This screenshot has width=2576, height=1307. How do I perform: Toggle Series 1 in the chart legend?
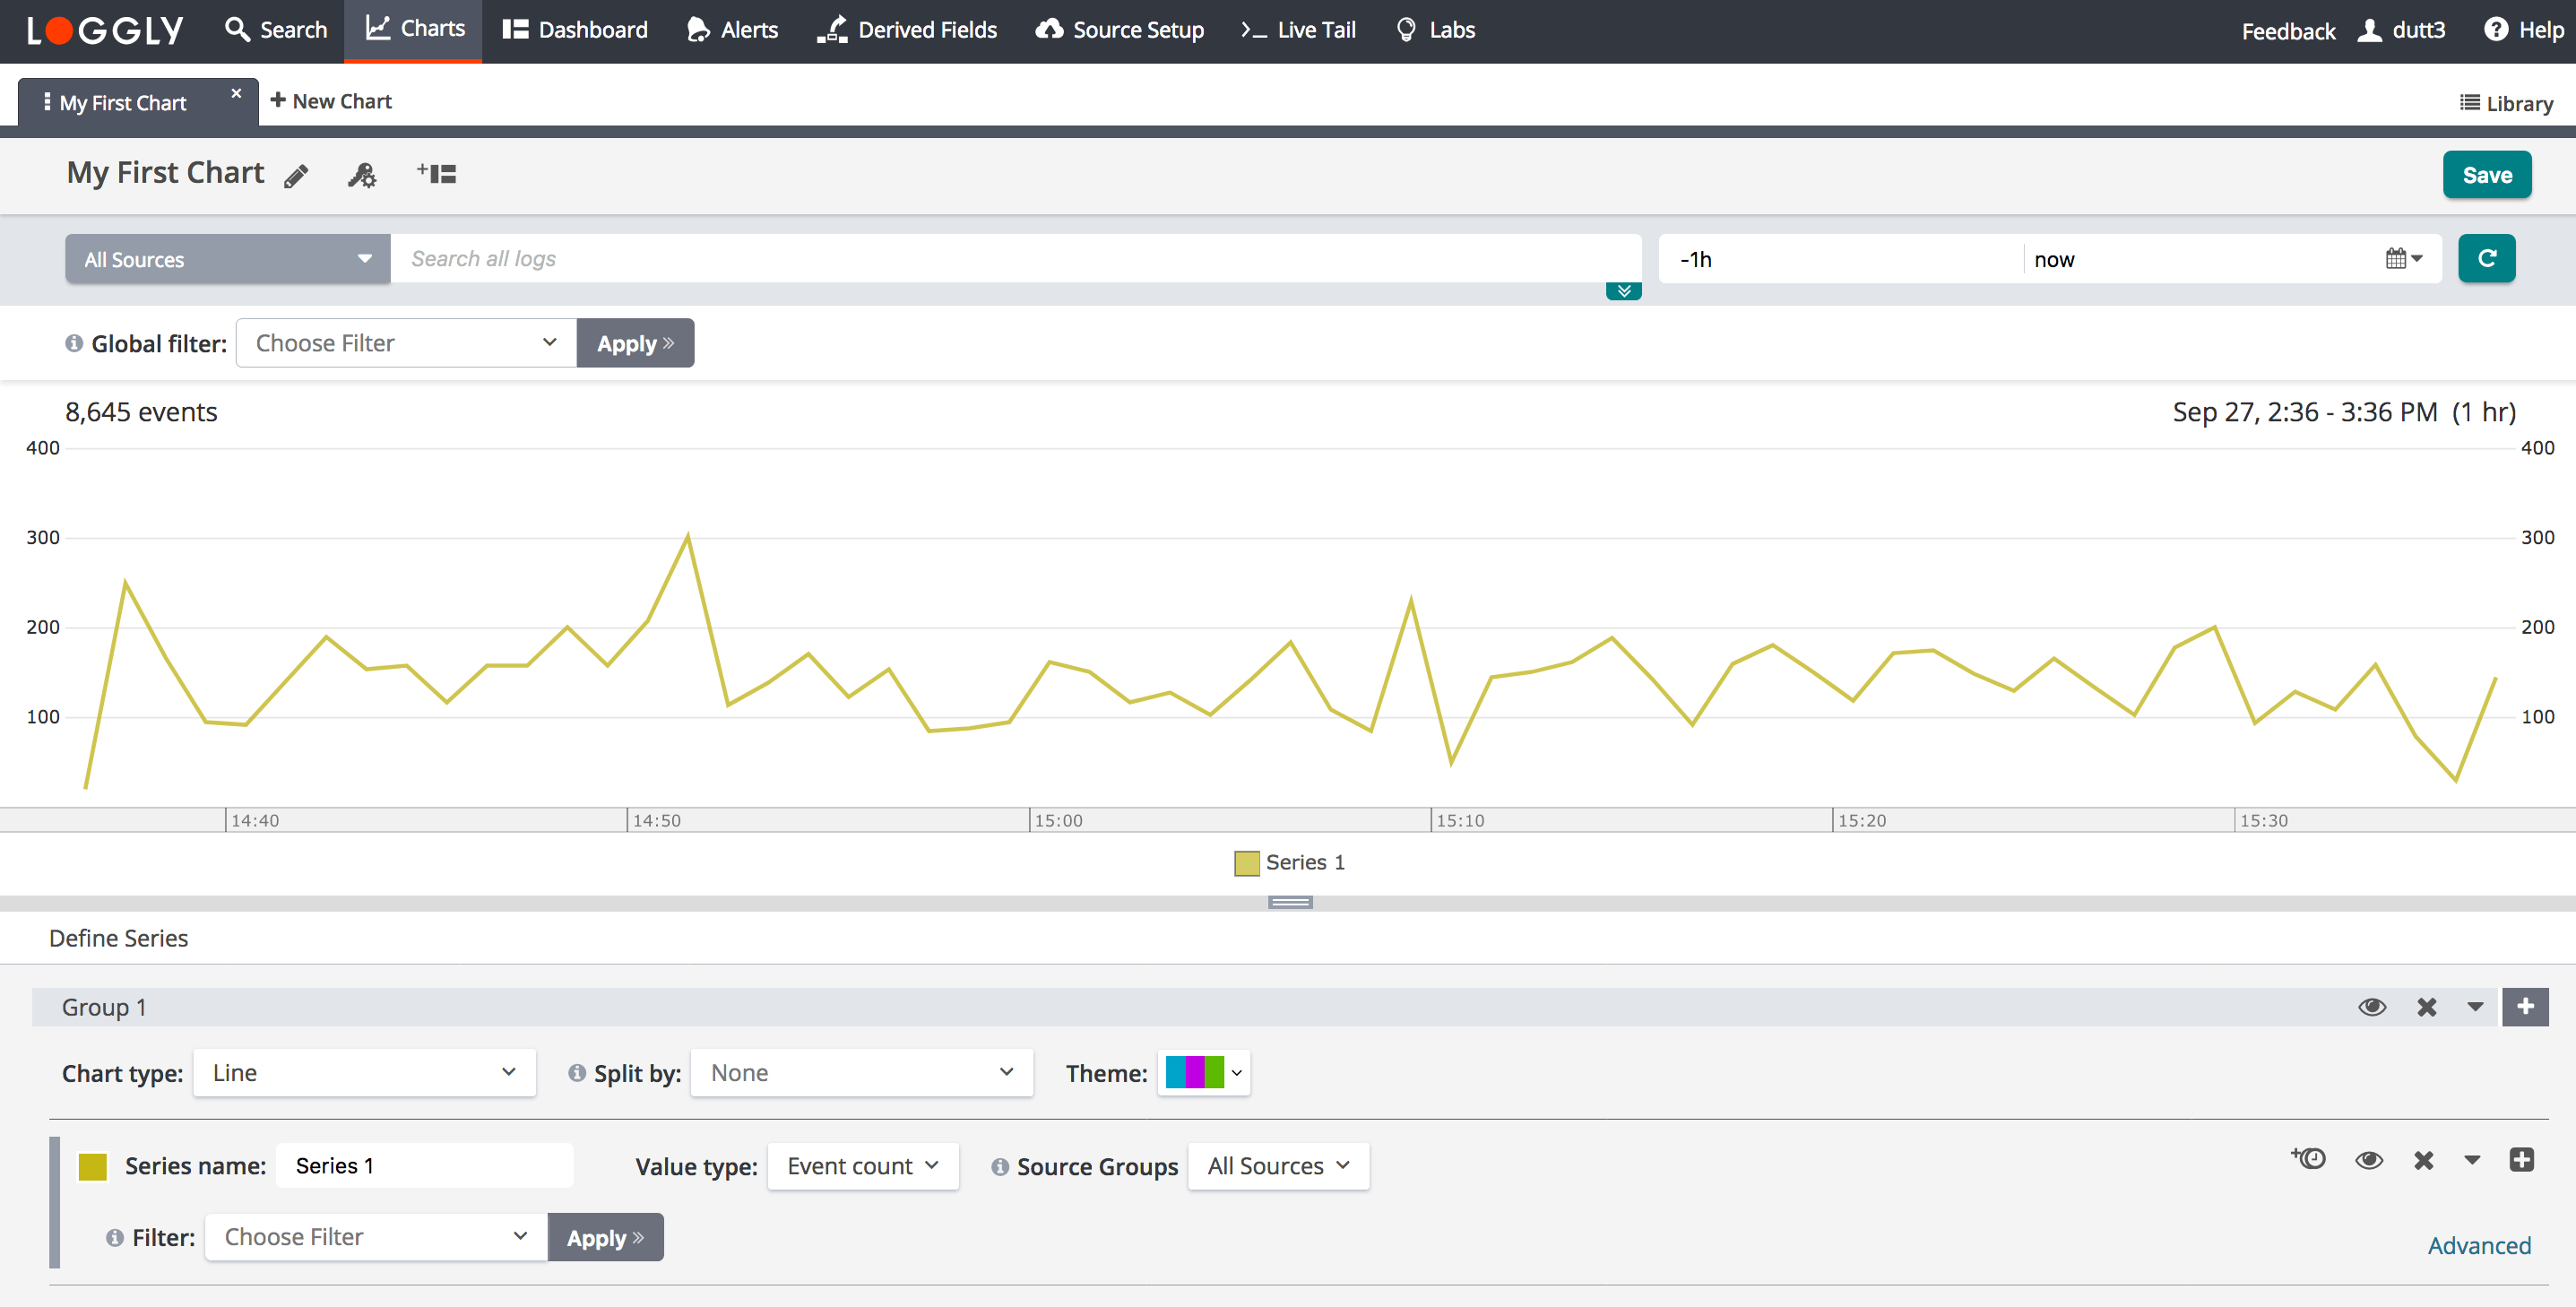pos(1289,863)
